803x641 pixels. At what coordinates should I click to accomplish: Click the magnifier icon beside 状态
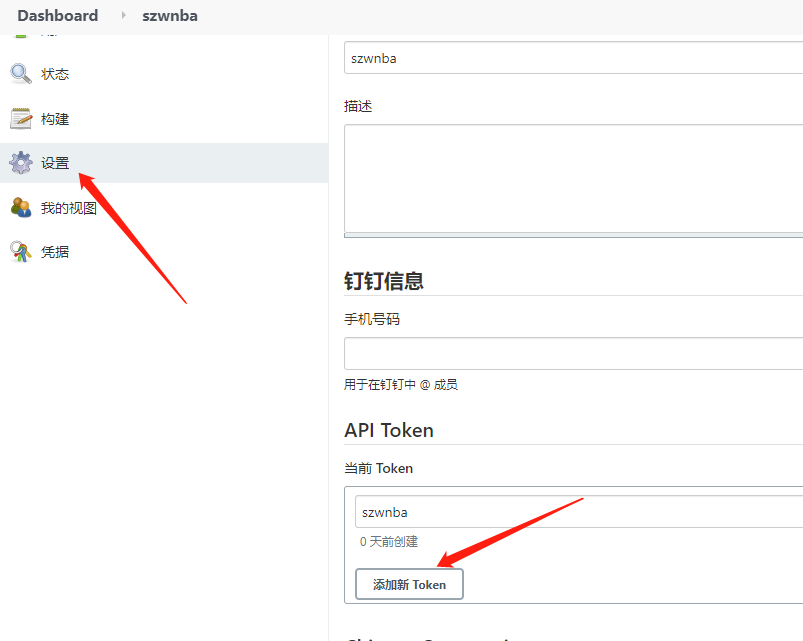pos(20,74)
